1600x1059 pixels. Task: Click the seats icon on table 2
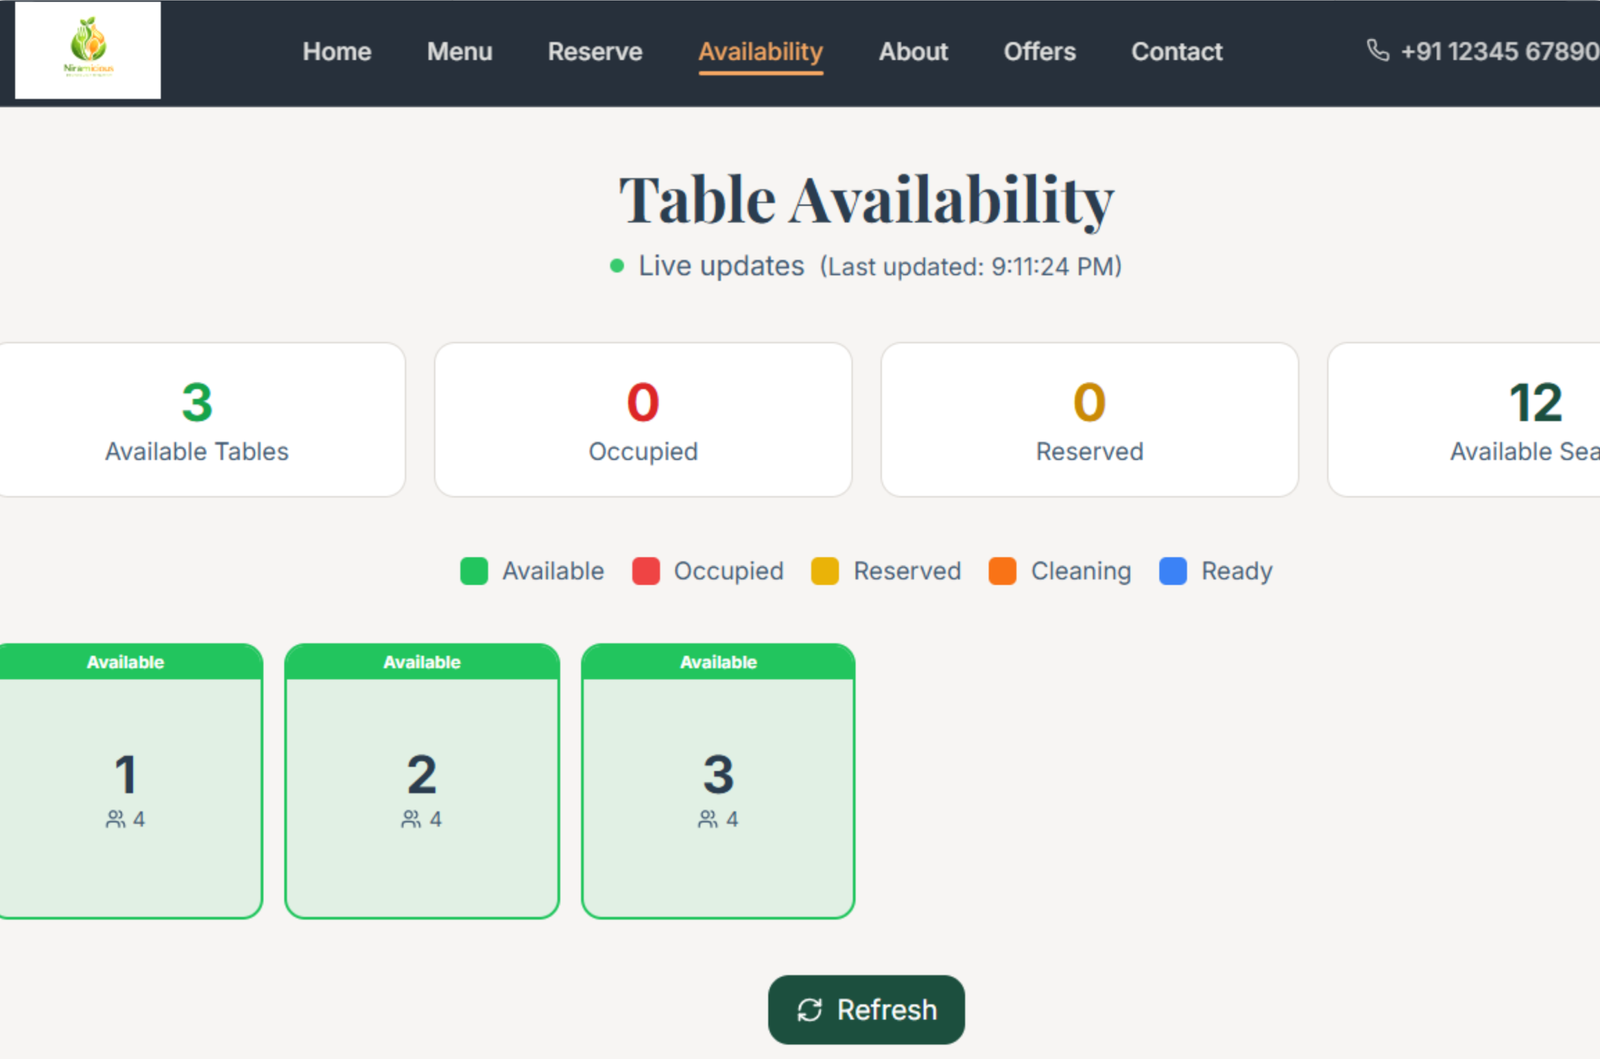(x=411, y=819)
